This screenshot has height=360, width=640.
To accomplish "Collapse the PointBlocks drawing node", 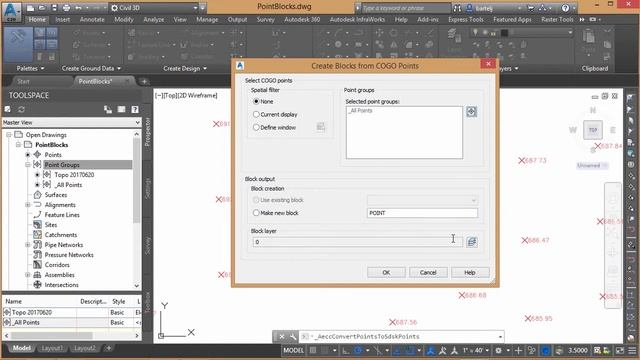I will 18,144.
